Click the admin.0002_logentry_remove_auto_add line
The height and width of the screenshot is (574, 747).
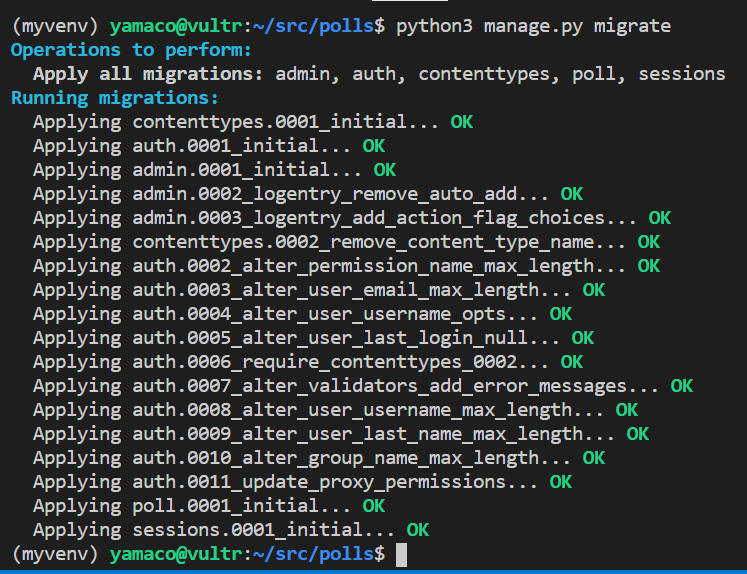[x=308, y=194]
